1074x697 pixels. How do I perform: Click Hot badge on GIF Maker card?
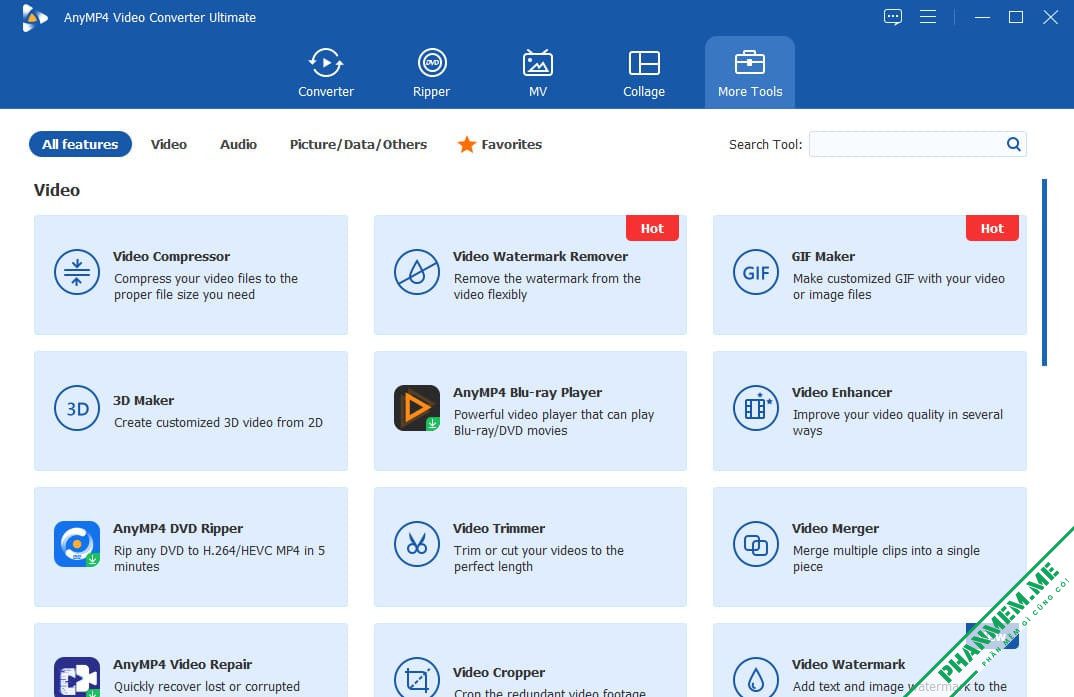(992, 228)
